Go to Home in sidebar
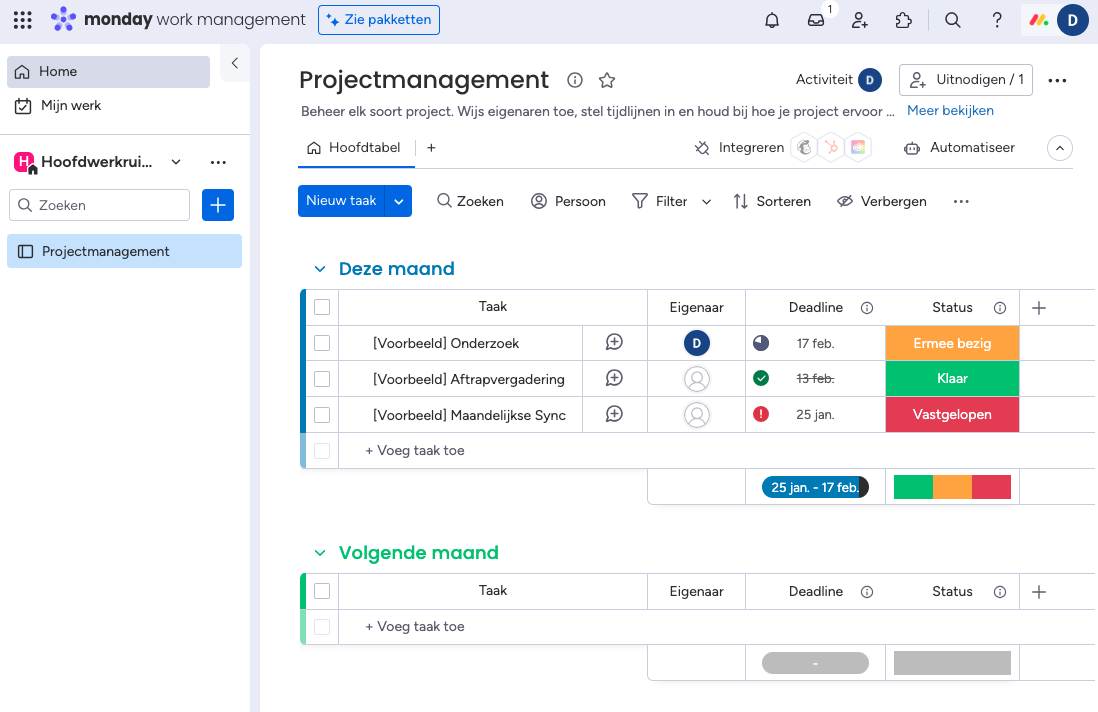 [109, 71]
